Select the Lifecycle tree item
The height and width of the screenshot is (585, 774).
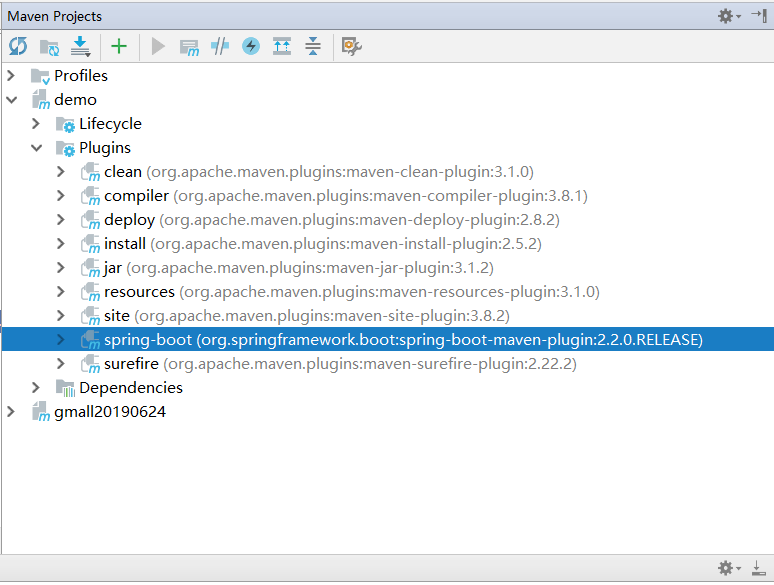click(111, 124)
